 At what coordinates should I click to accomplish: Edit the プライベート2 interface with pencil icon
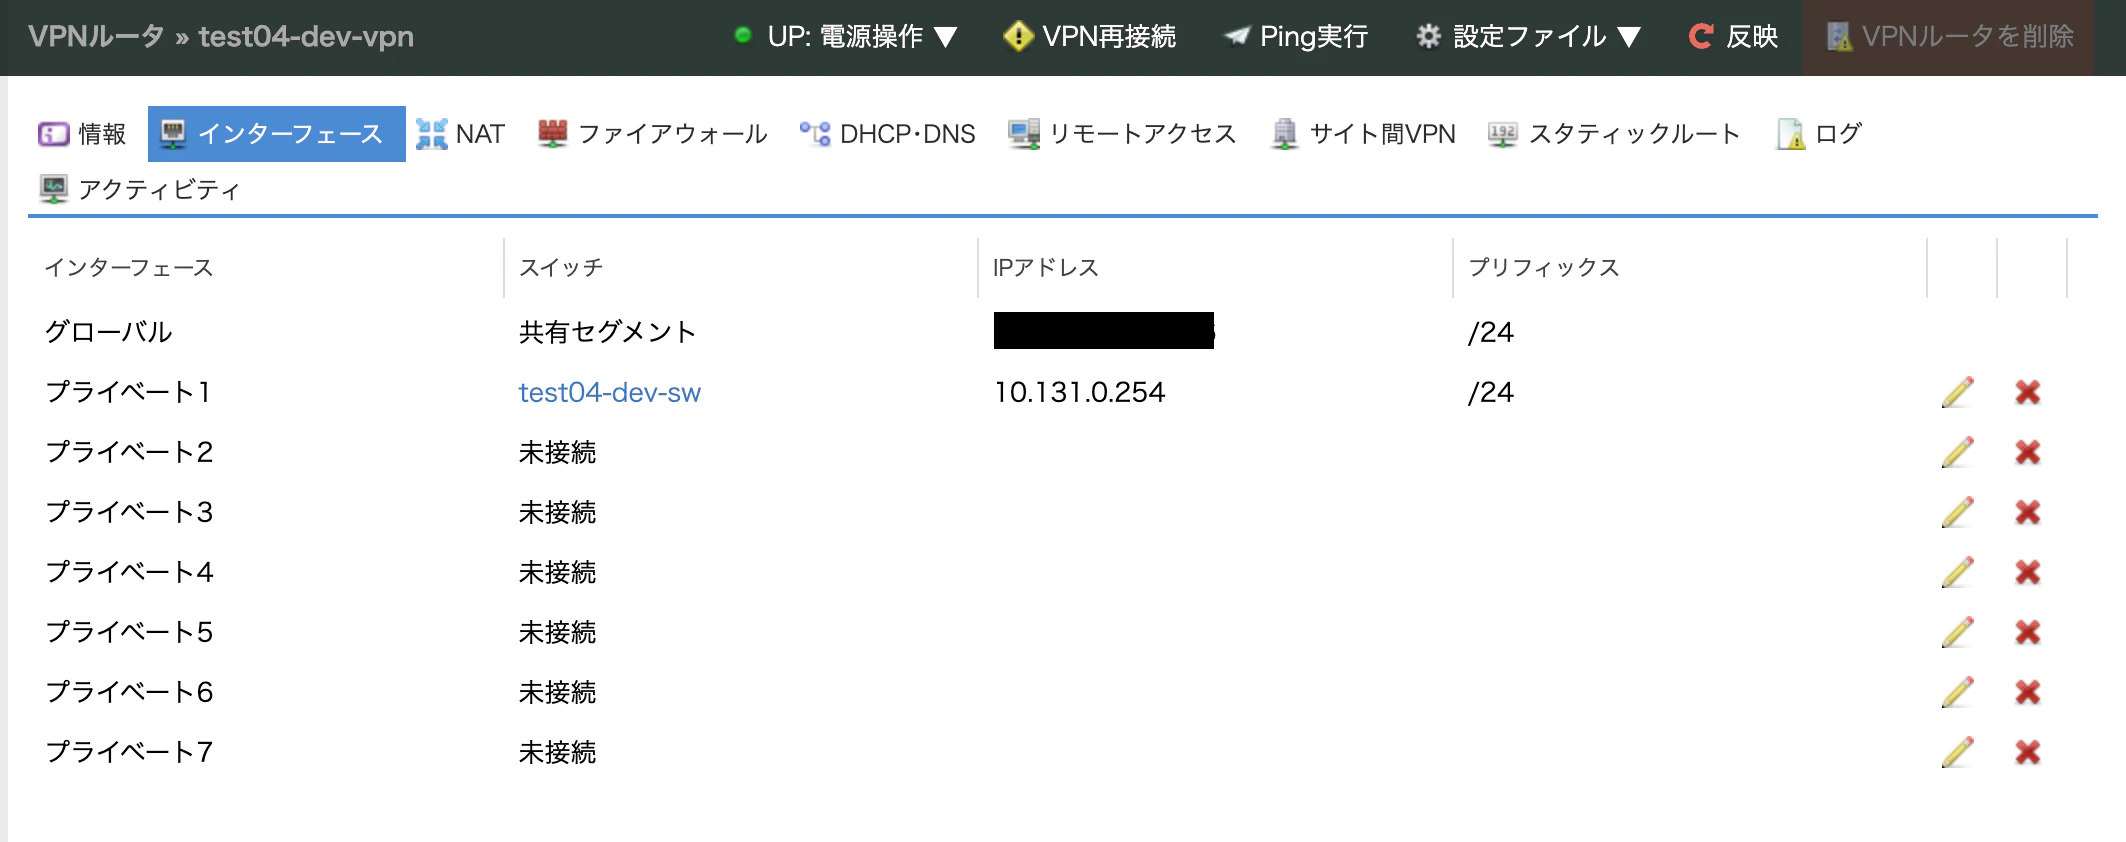(1957, 452)
